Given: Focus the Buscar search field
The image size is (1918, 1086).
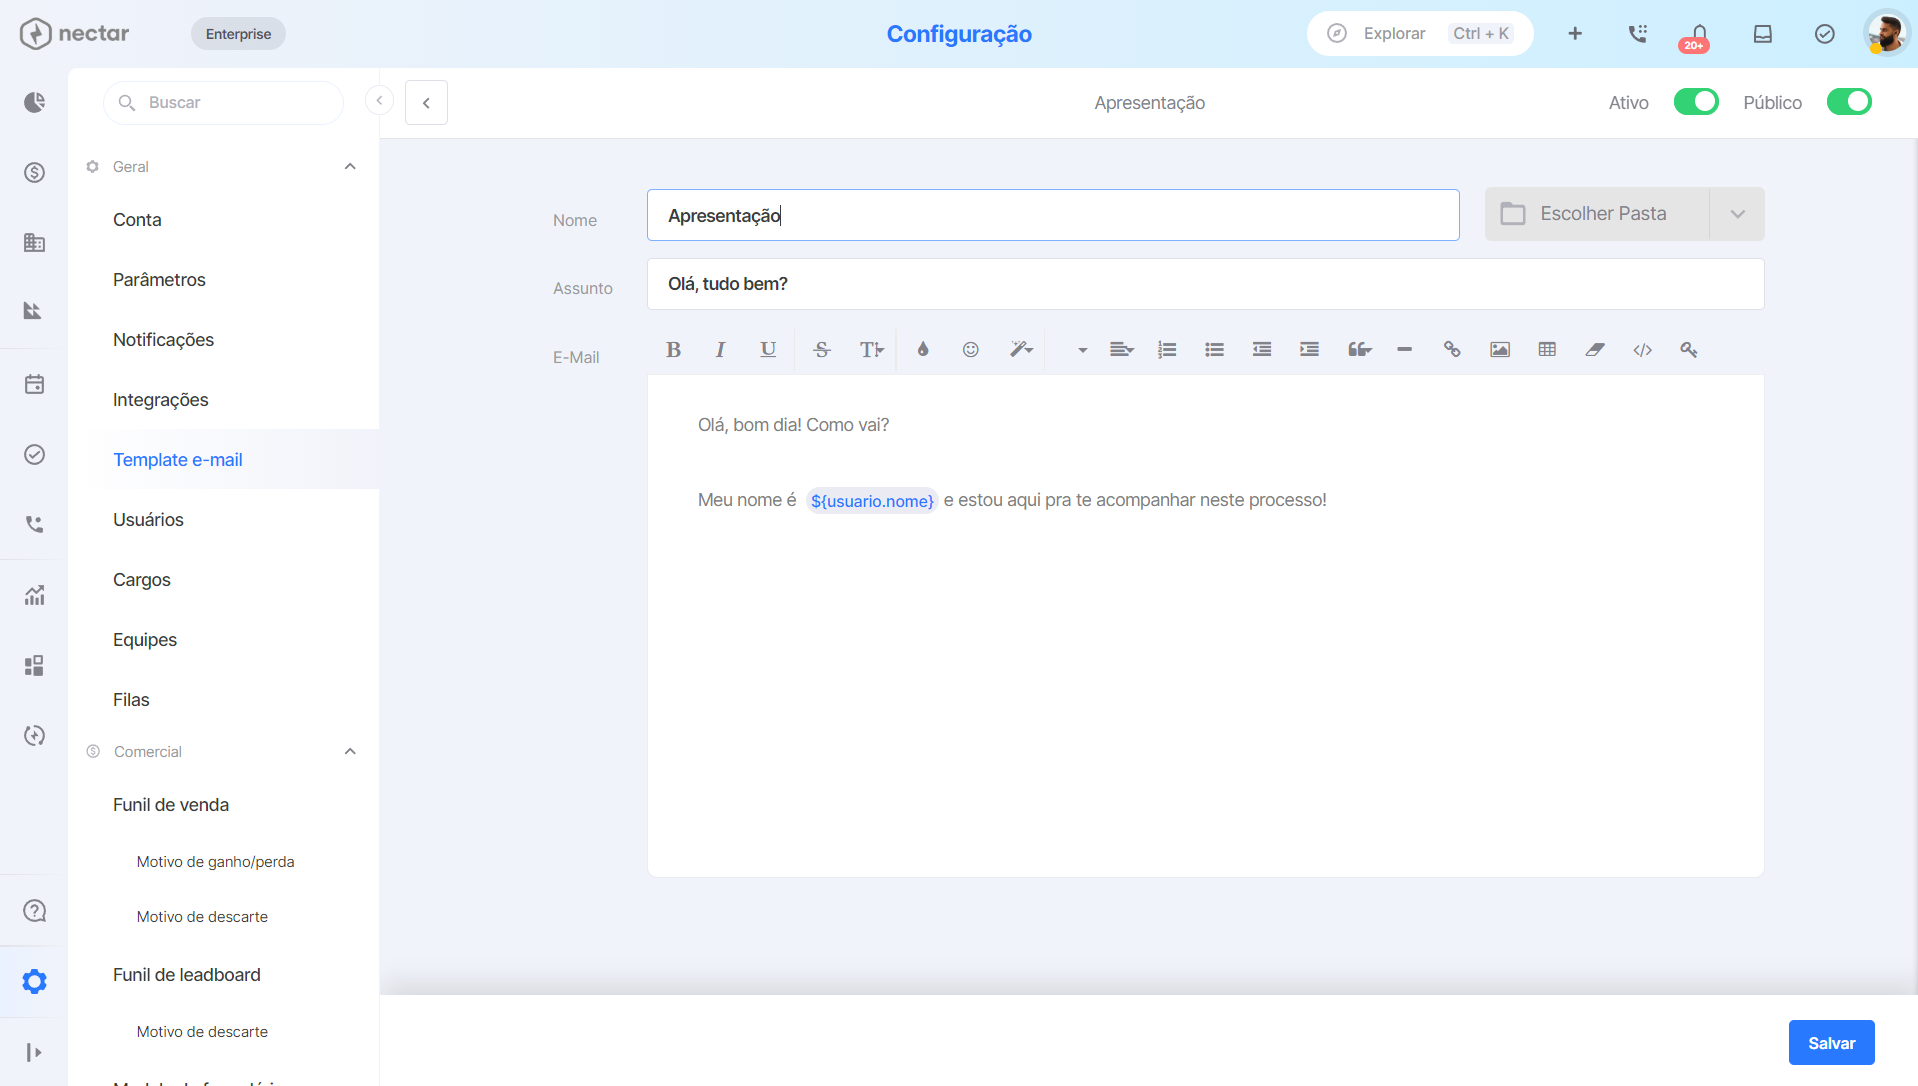Looking at the screenshot, I should (223, 102).
